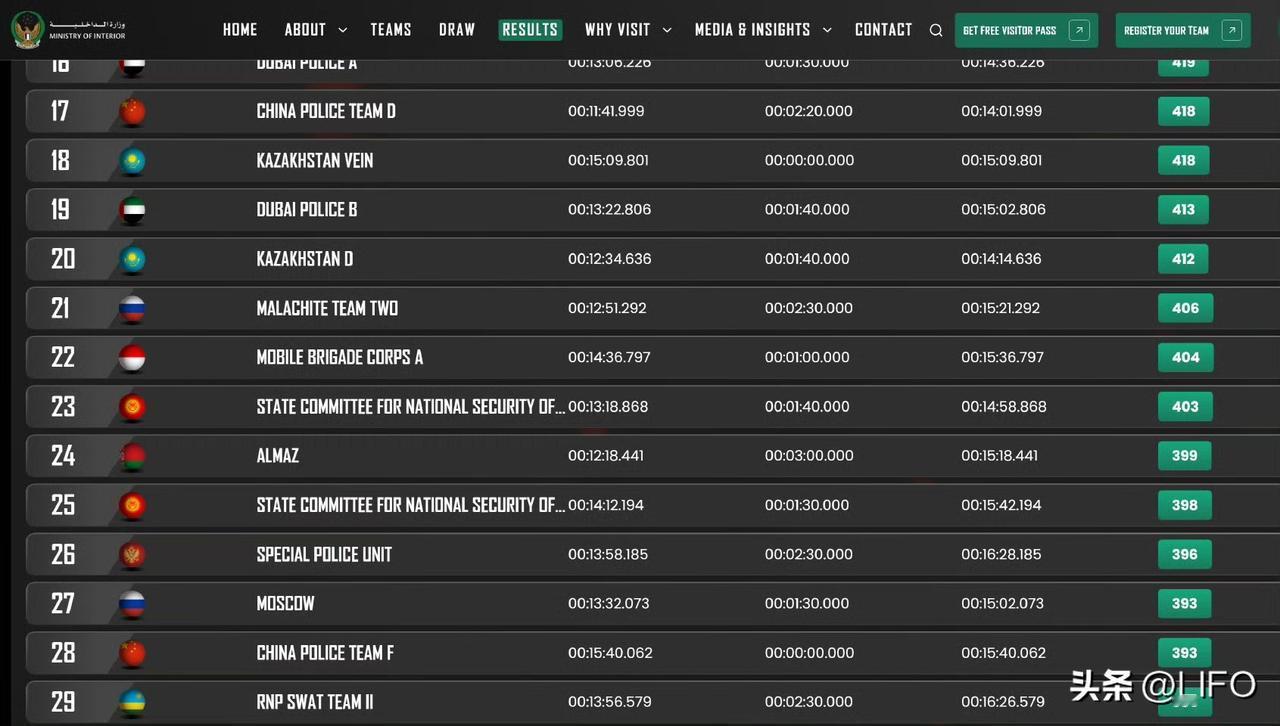Click the time 00:11:41.999 for China Police Team D
1280x726 pixels.
click(x=606, y=111)
